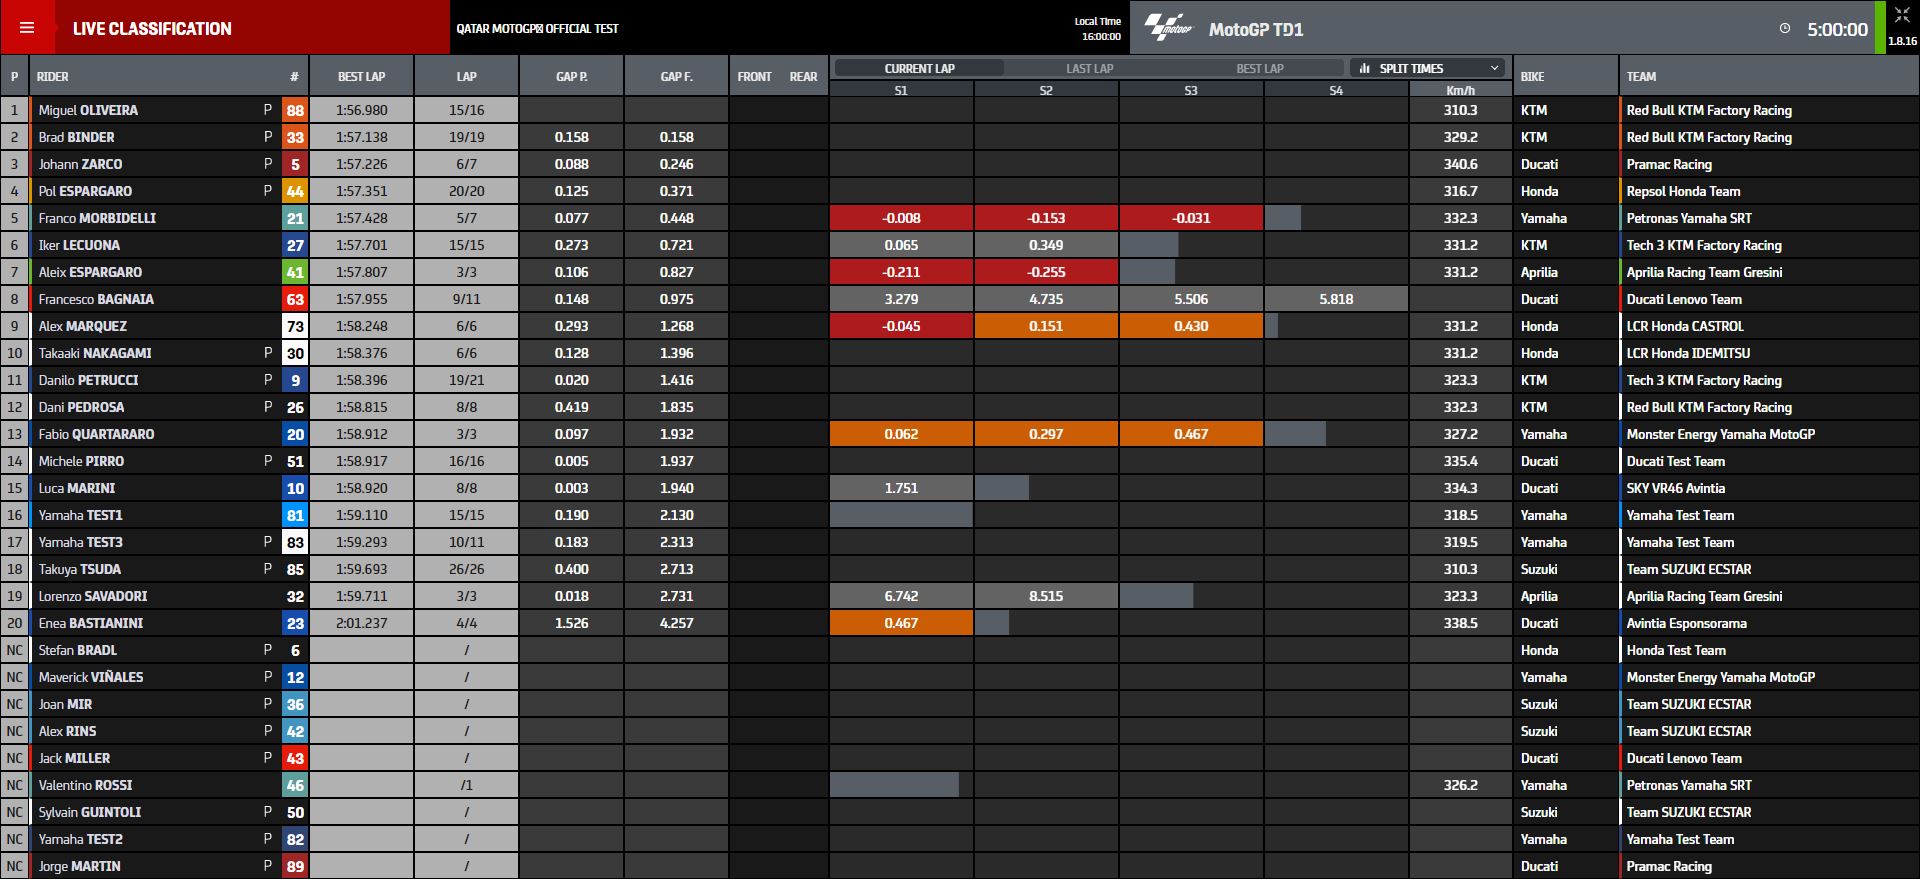The width and height of the screenshot is (1920, 879).
Task: Click the session clock icon
Action: tap(1785, 29)
